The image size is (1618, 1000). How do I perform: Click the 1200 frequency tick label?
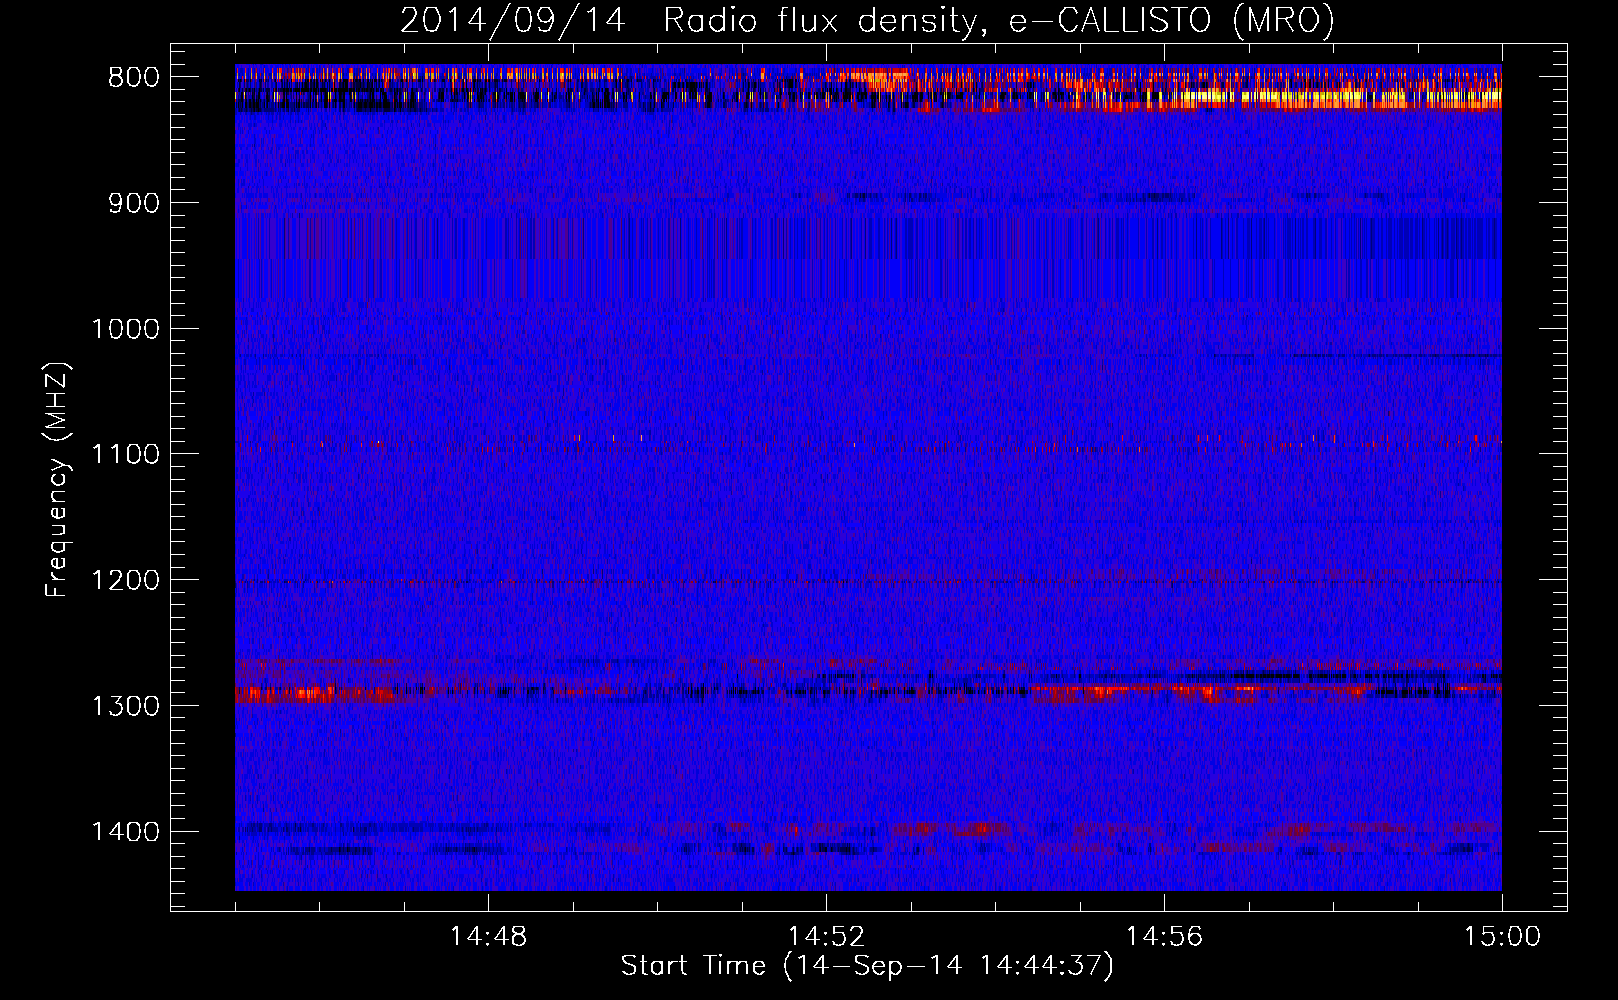(x=125, y=581)
